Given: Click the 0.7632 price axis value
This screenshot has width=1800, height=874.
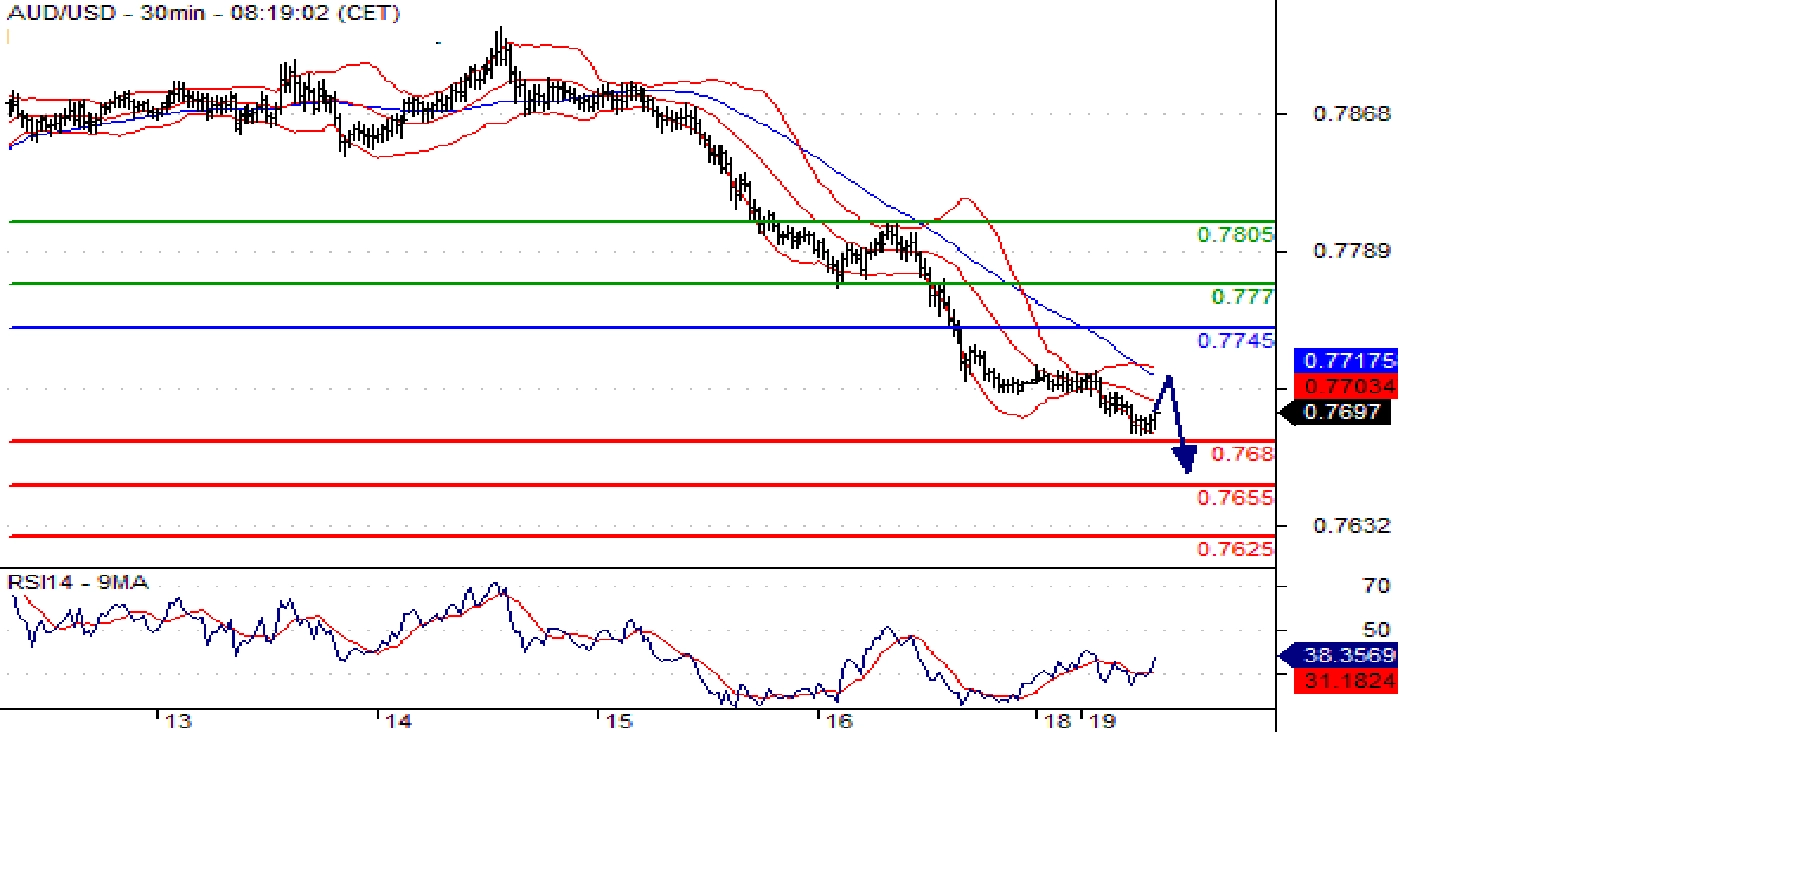Looking at the screenshot, I should click(1352, 526).
